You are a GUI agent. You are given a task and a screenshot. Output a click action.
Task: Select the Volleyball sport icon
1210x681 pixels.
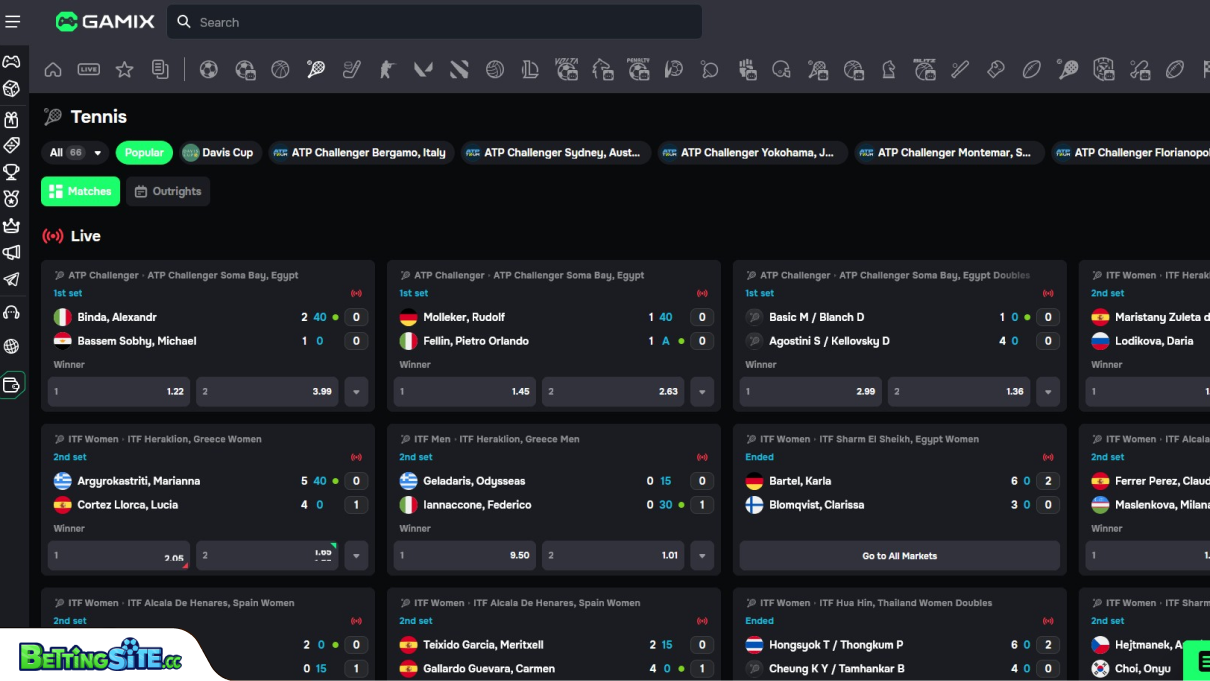[494, 68]
